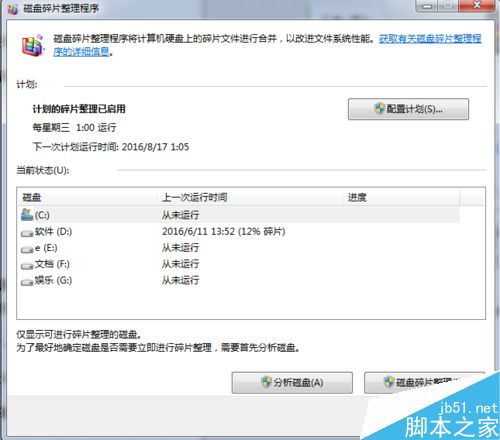This screenshot has height=440, width=500.
Task: Click the title bar application icon
Action: tap(12, 8)
